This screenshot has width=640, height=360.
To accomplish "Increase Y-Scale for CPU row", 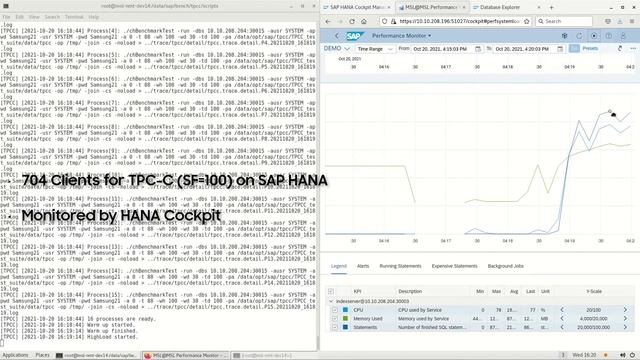I will coord(625,310).
